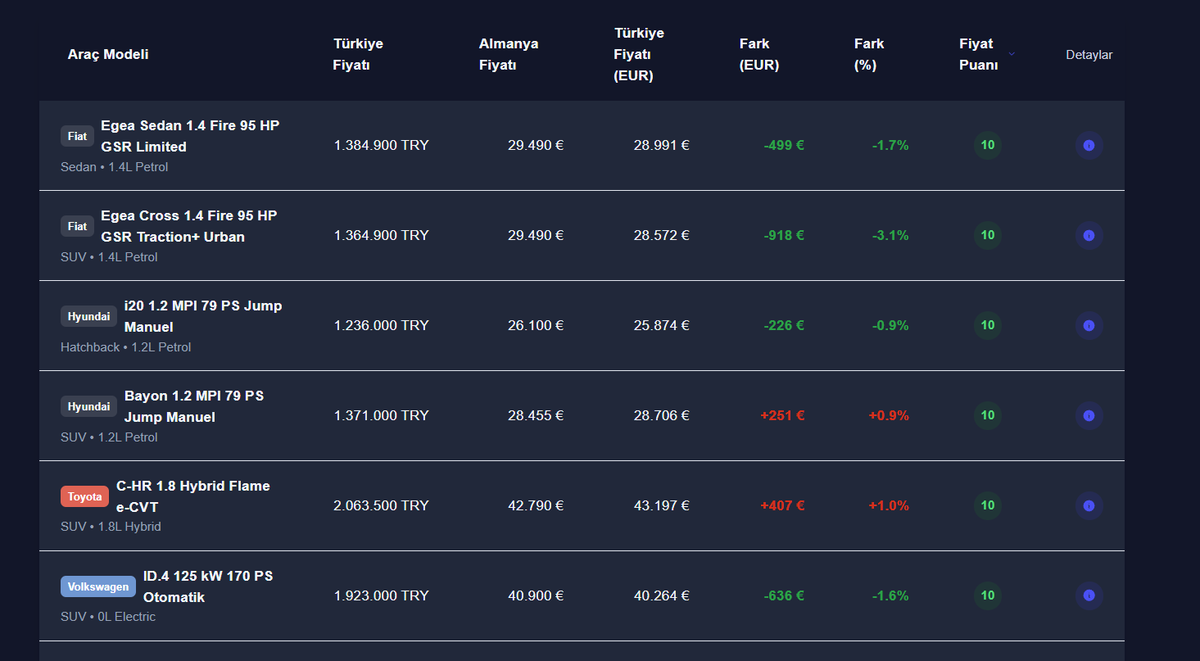Click the 1.371.000 TRY price cell
Viewport: 1200px width, 661px height.
381,415
